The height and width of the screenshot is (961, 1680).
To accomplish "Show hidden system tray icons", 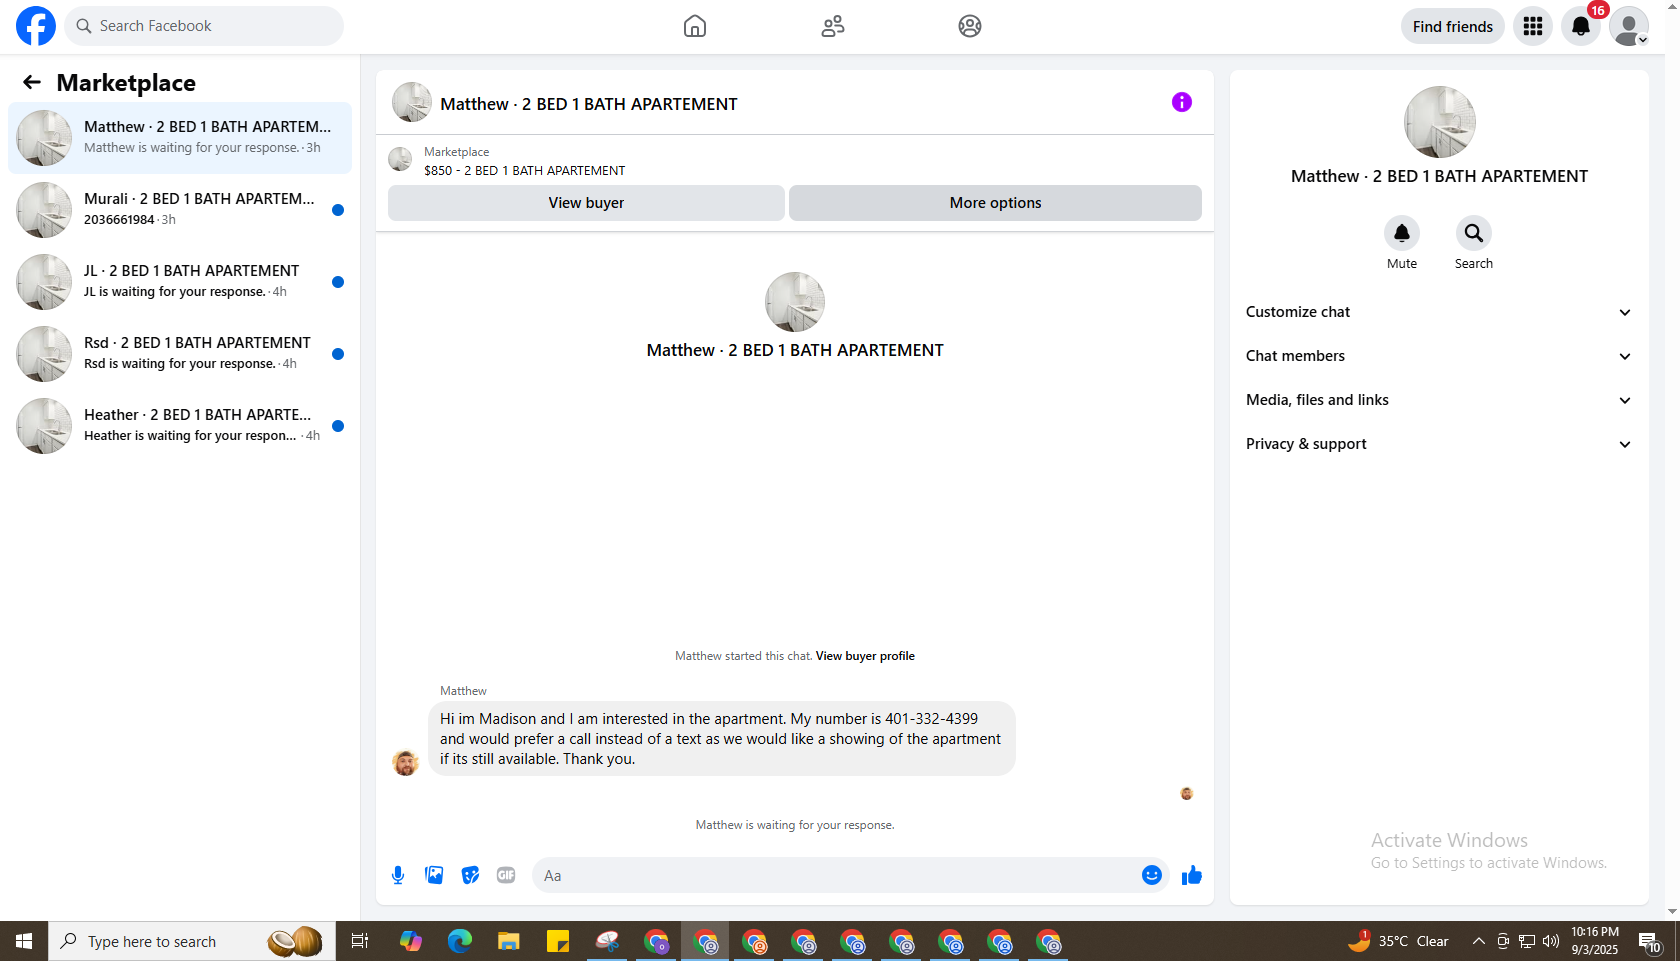I will pyautogui.click(x=1479, y=941).
